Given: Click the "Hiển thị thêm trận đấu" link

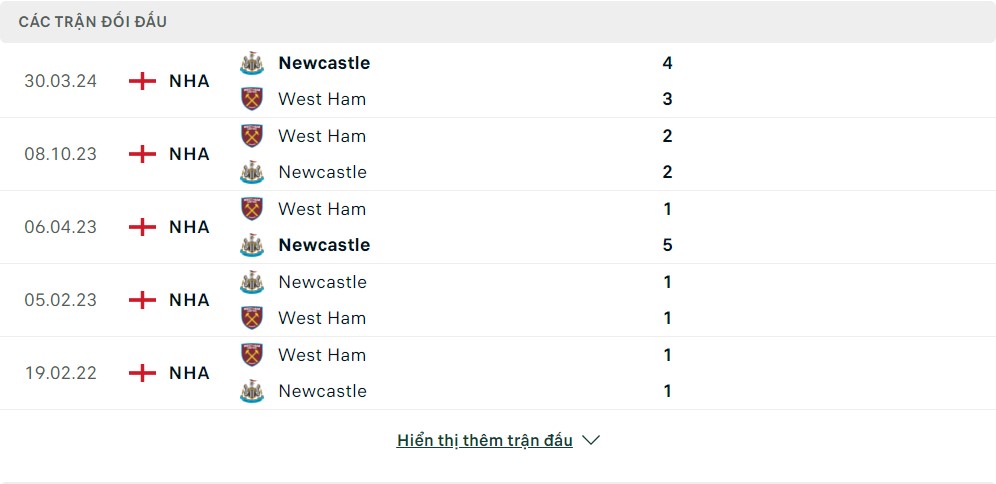Looking at the screenshot, I should click(x=485, y=440).
